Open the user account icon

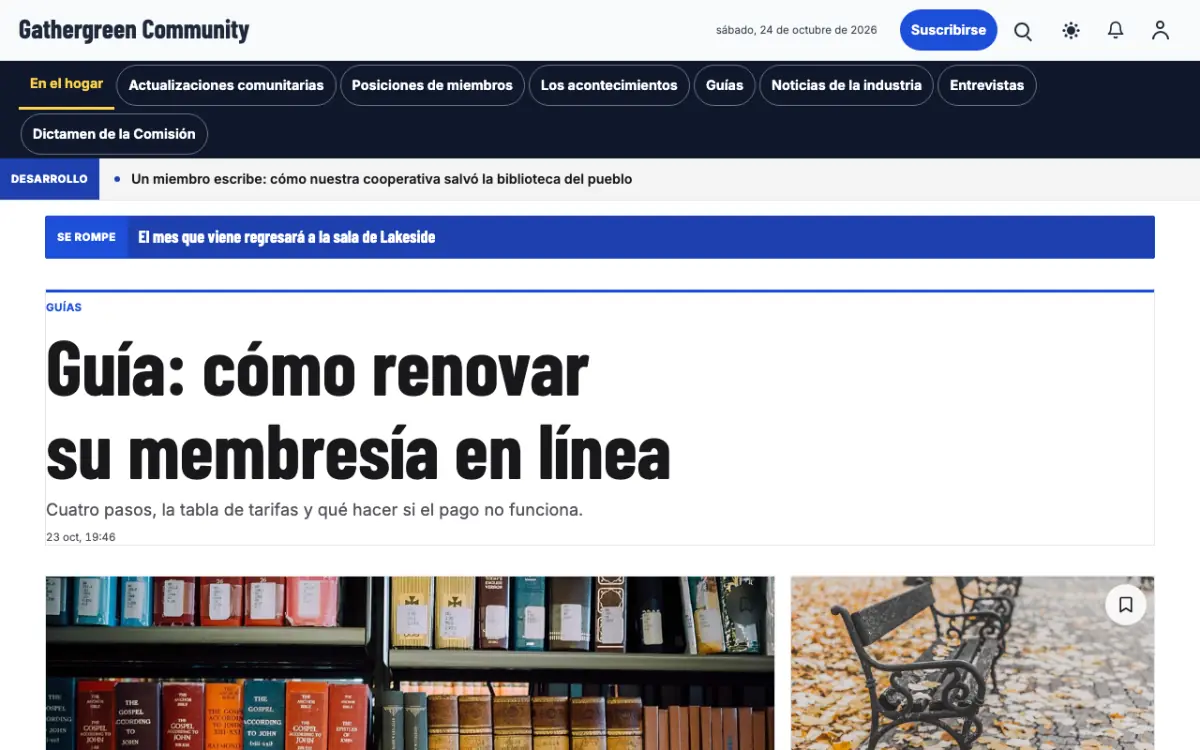coord(1160,31)
